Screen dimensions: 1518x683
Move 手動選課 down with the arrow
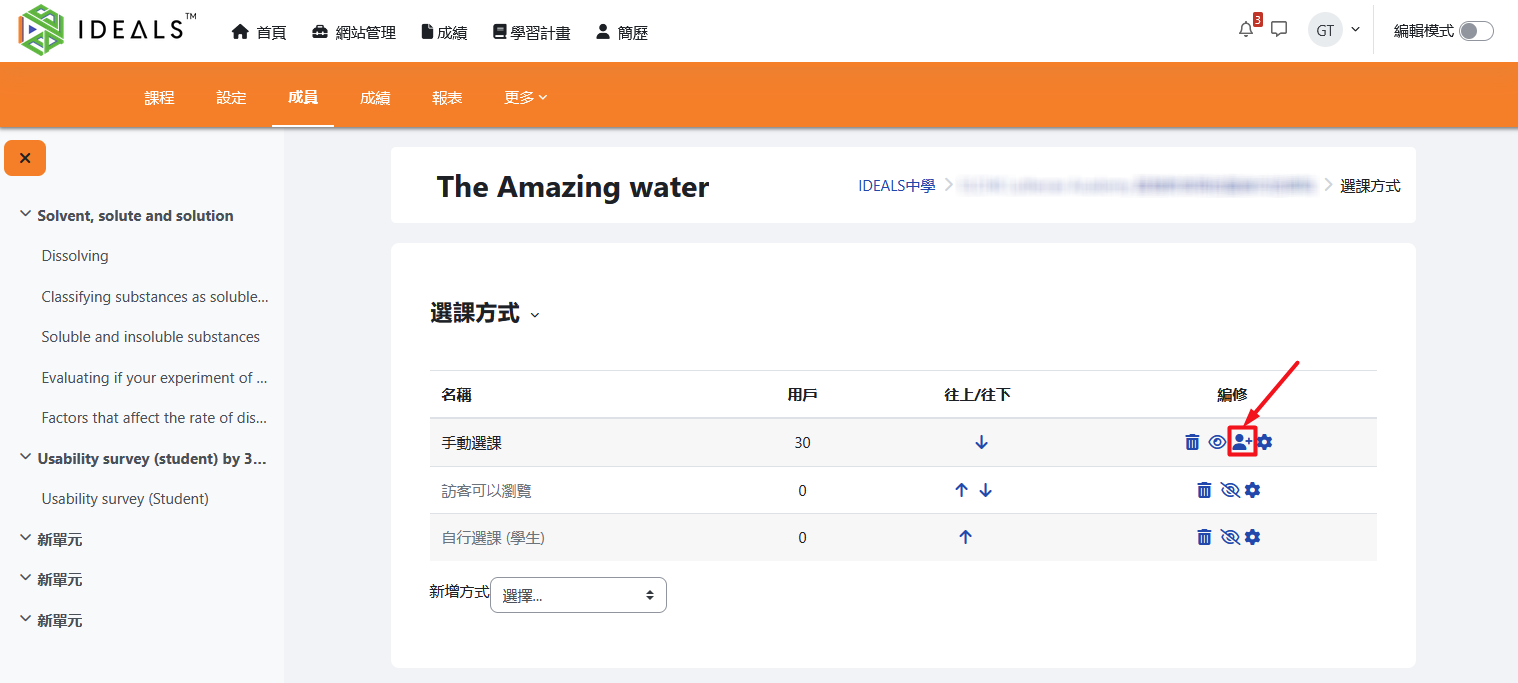pyautogui.click(x=981, y=442)
